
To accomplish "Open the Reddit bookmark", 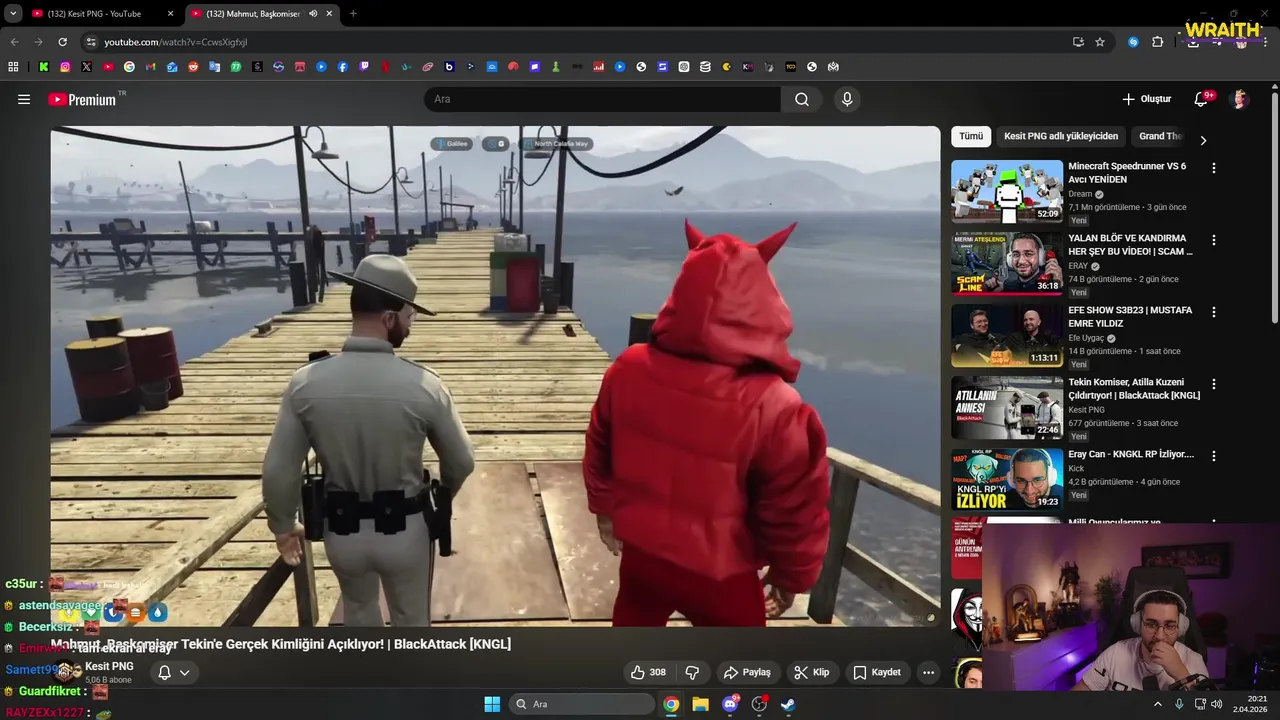I will (193, 67).
